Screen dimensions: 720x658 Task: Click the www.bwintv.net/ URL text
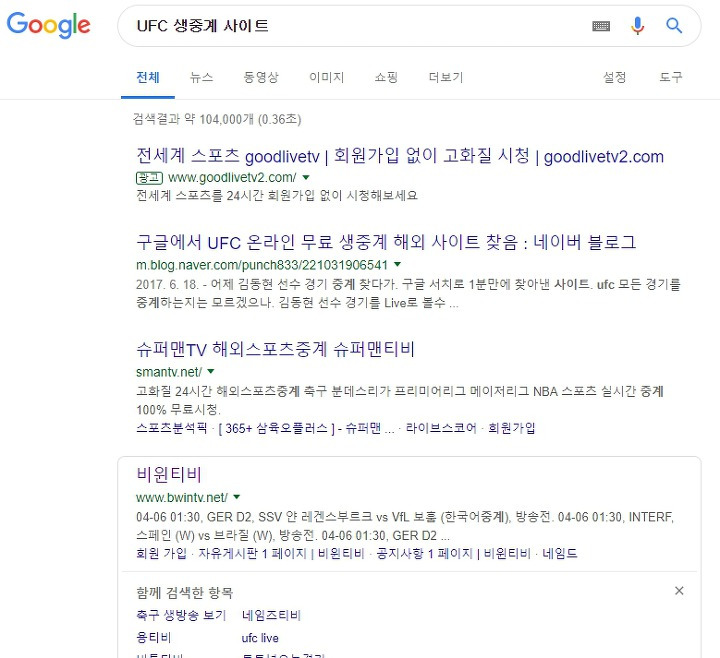click(181, 497)
